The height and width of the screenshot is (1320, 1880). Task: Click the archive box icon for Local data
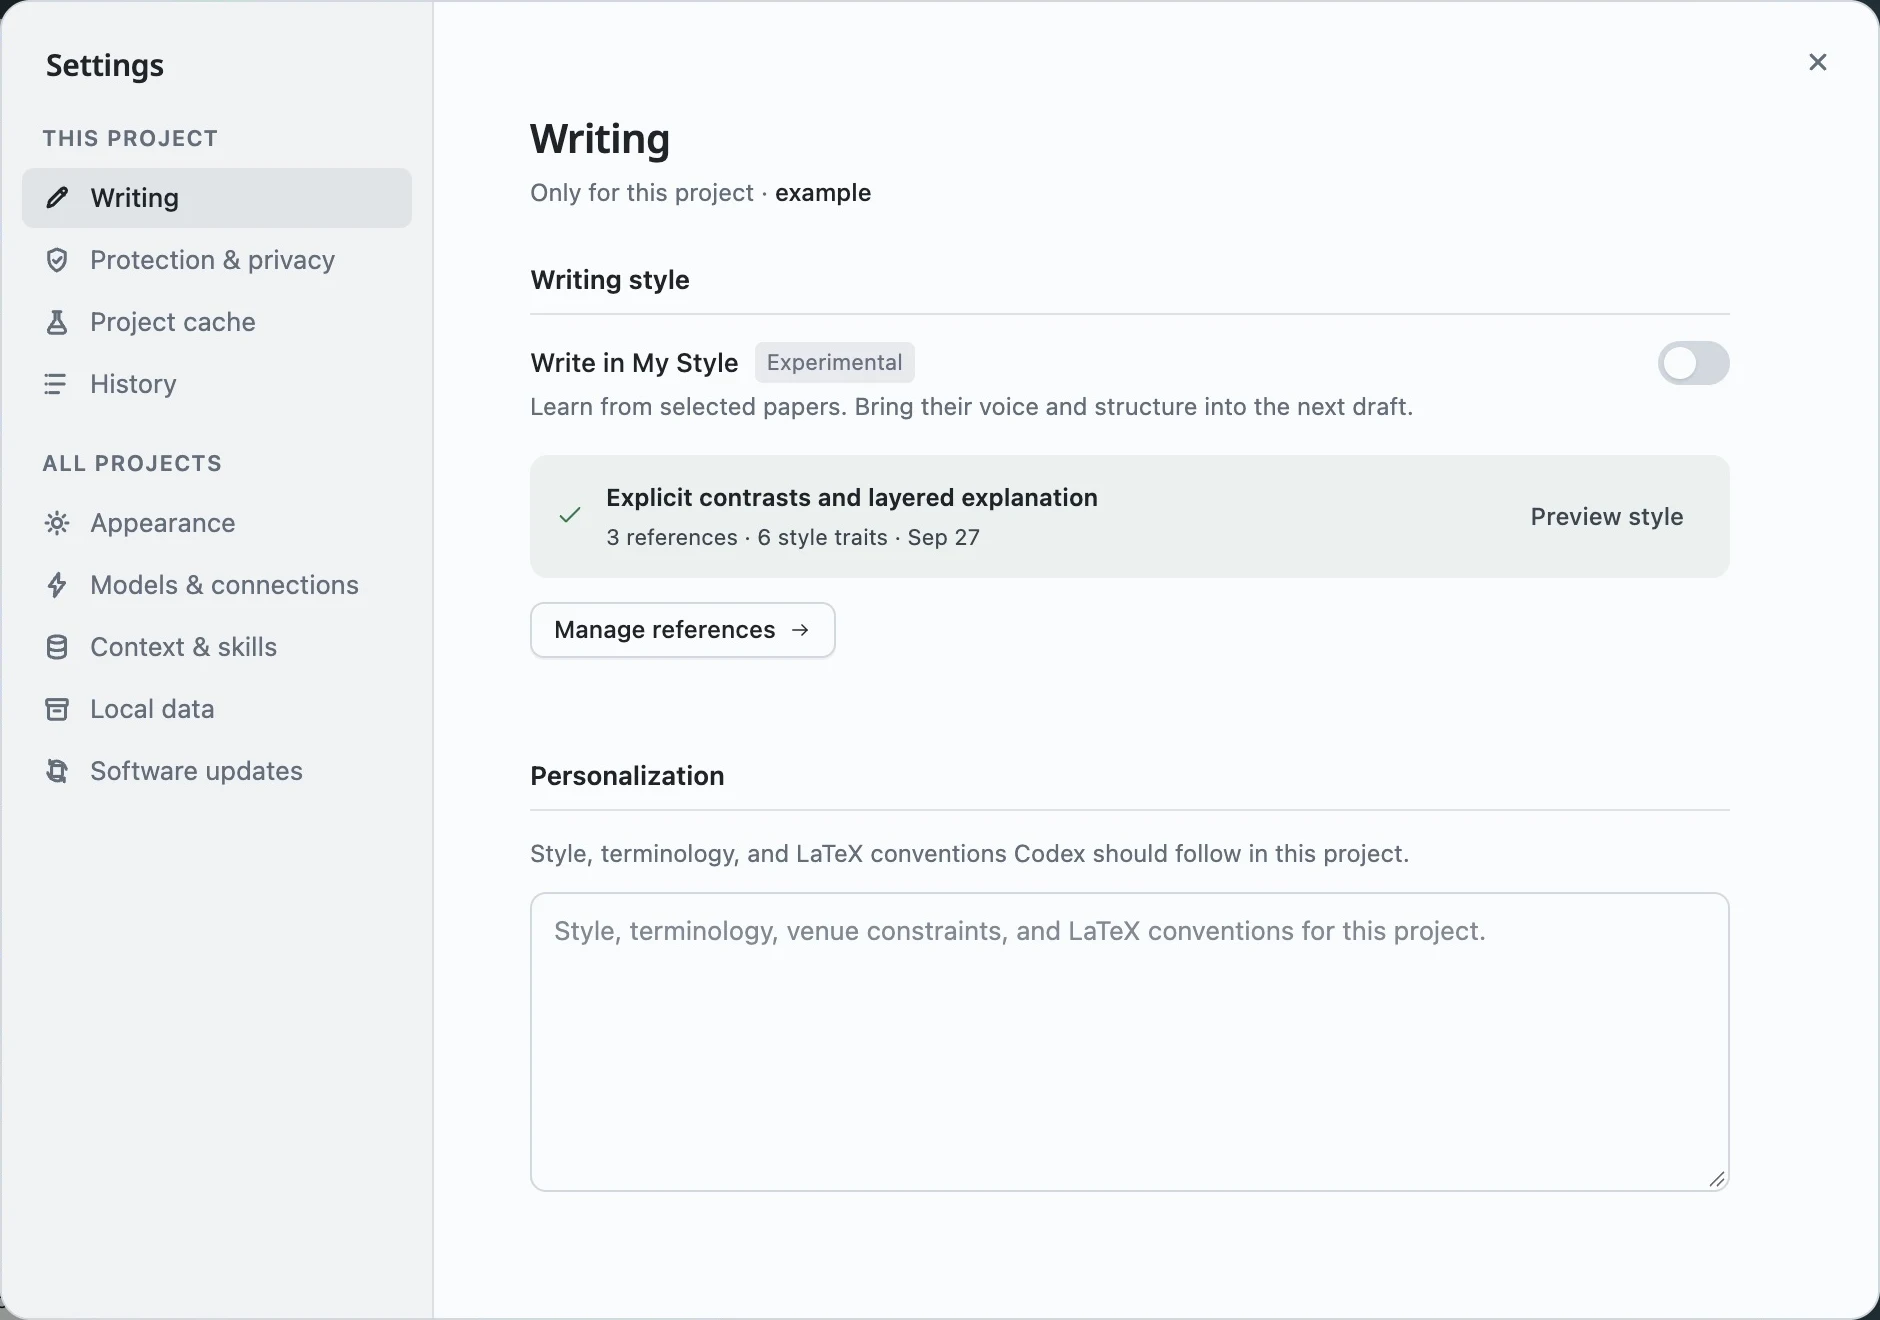click(57, 709)
